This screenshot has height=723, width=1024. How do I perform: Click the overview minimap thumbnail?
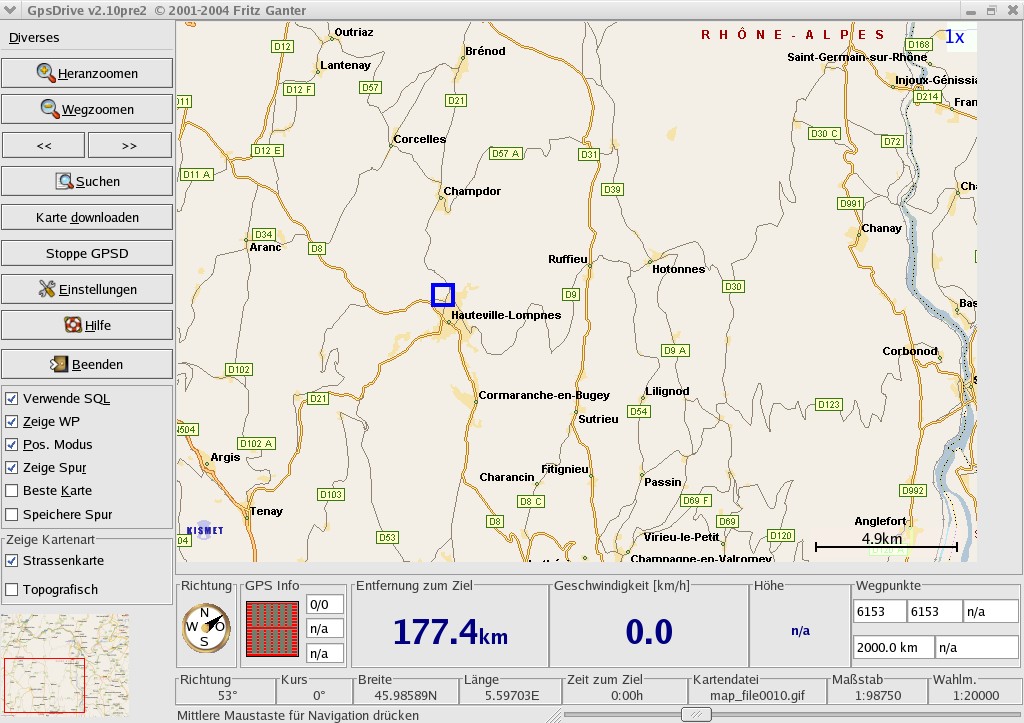(x=65, y=664)
